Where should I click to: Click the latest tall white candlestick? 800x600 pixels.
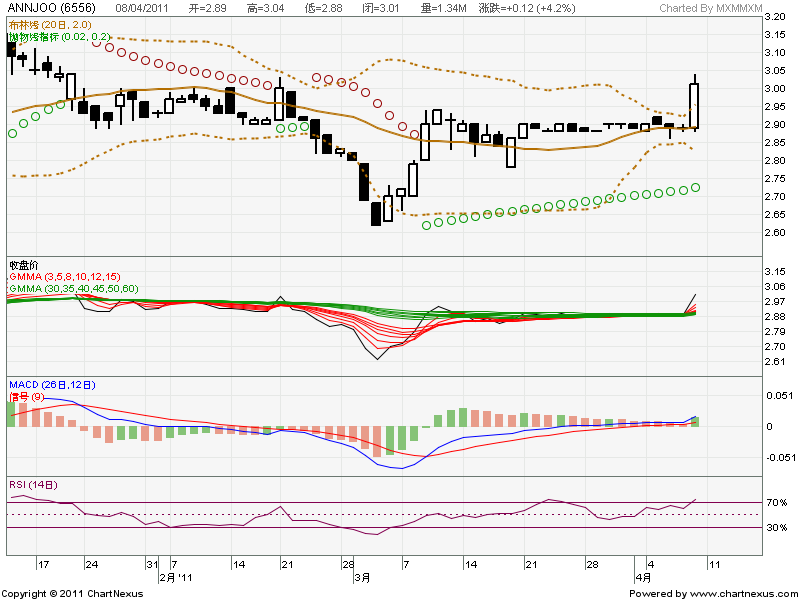tap(694, 105)
